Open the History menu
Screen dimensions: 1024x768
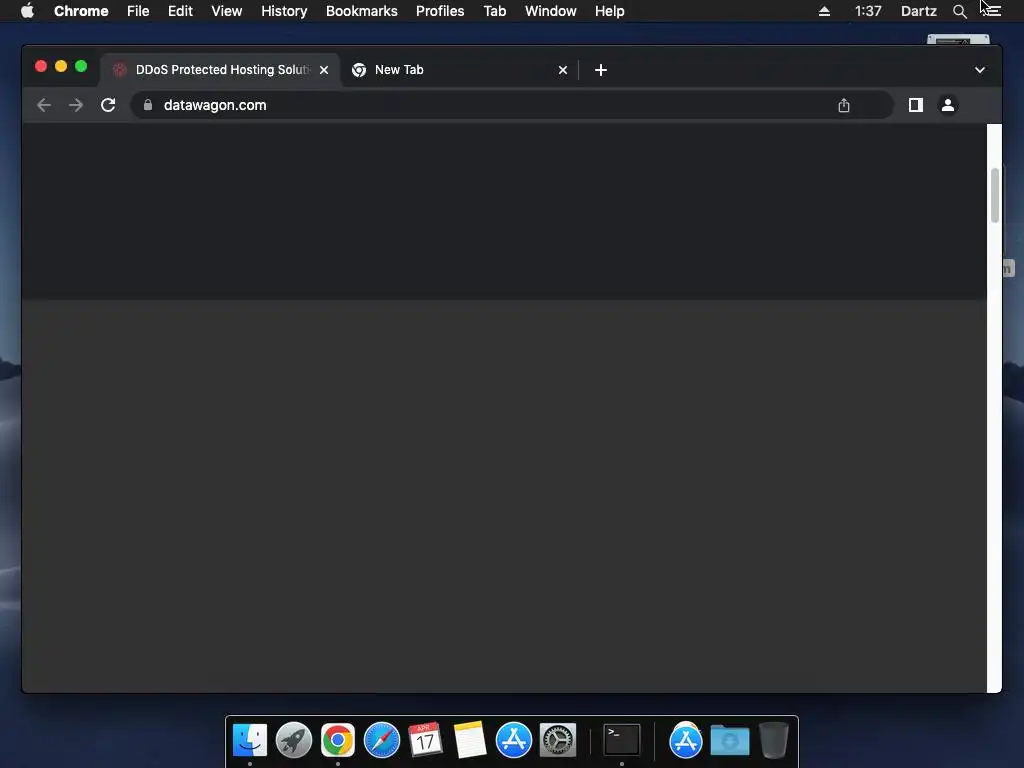click(284, 11)
